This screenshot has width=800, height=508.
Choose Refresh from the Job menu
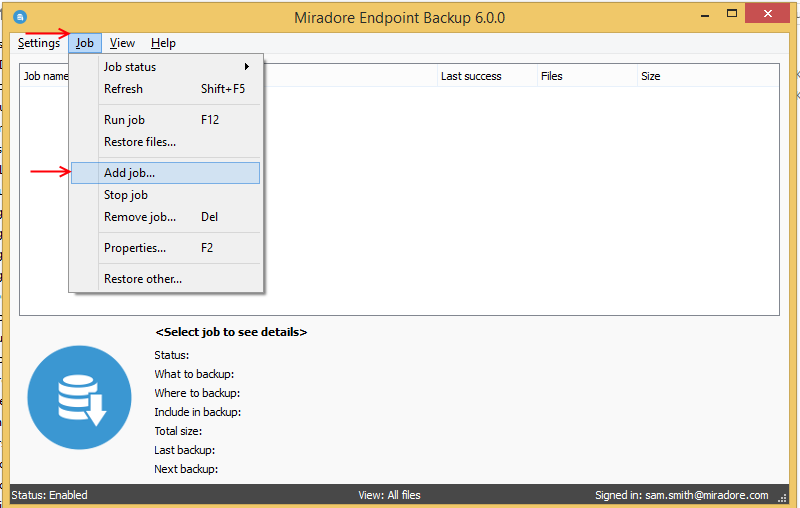(x=165, y=89)
